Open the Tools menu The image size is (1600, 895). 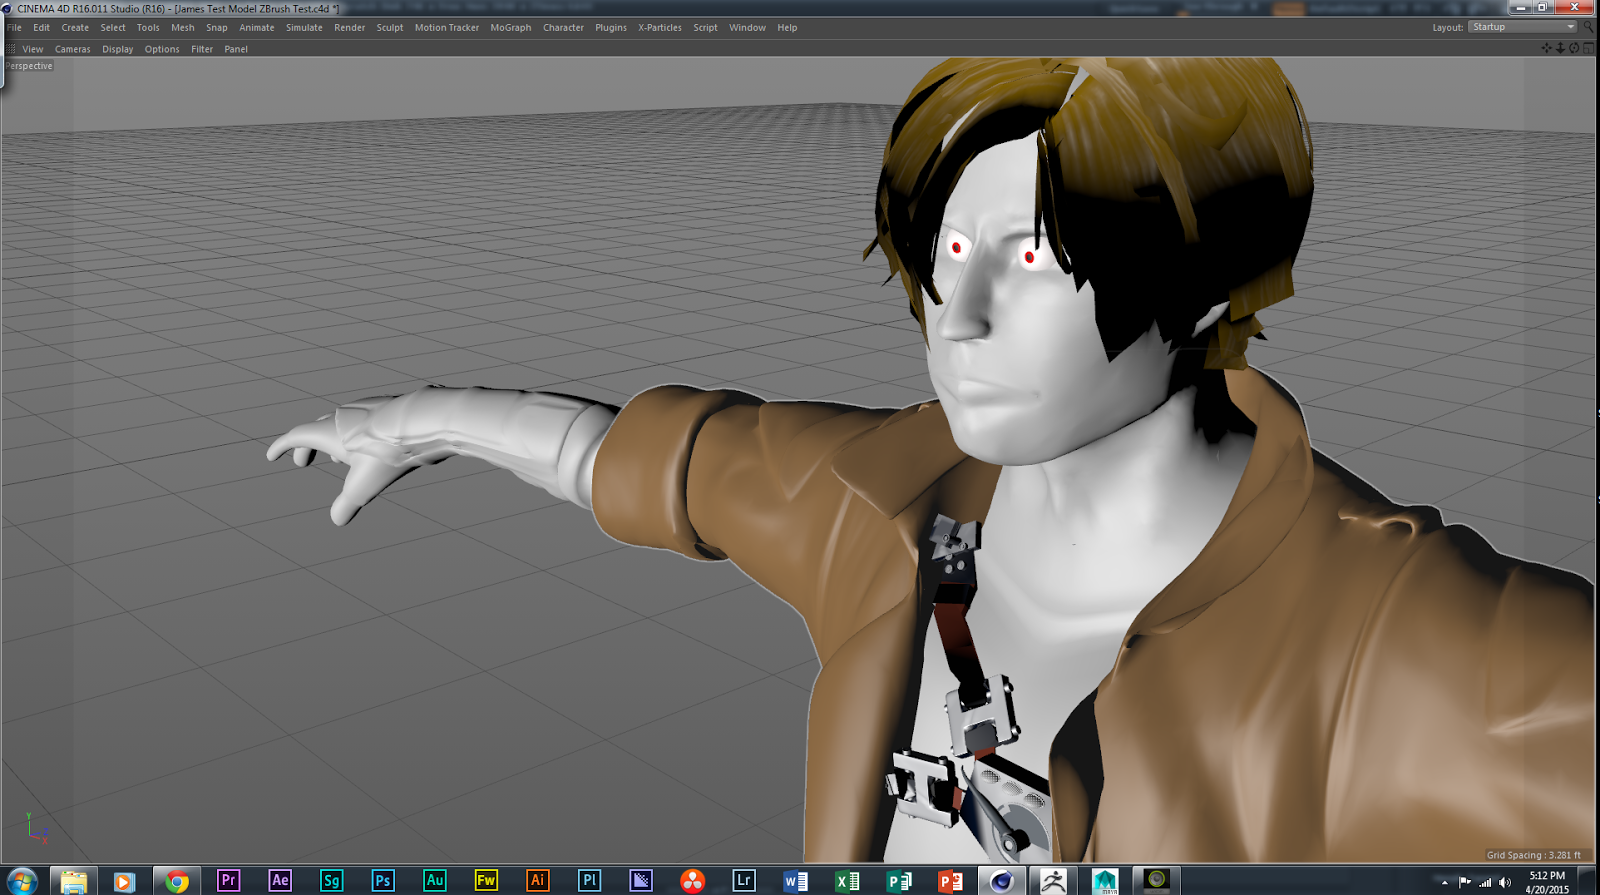pyautogui.click(x=148, y=28)
